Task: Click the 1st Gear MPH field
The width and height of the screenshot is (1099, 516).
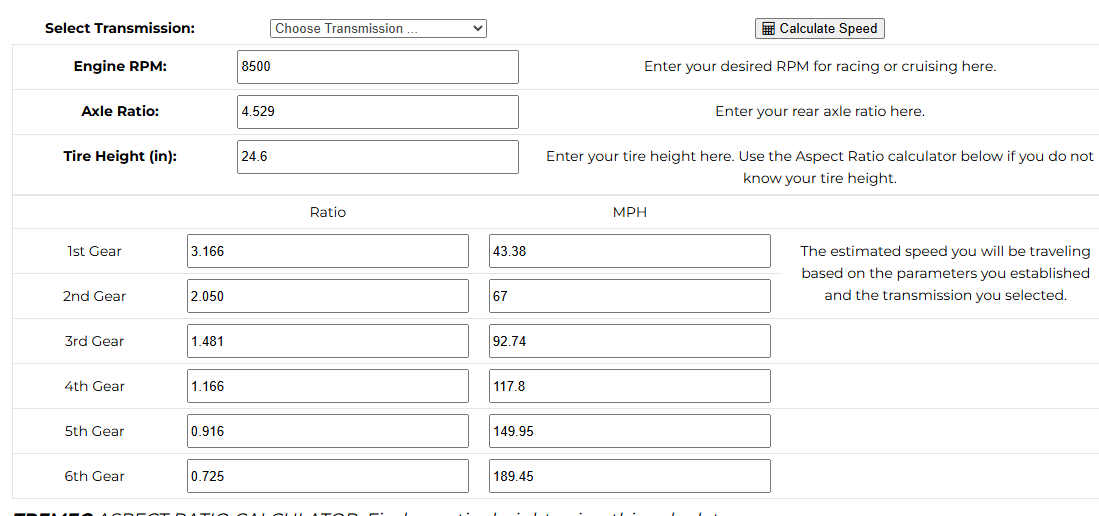Action: (x=629, y=252)
